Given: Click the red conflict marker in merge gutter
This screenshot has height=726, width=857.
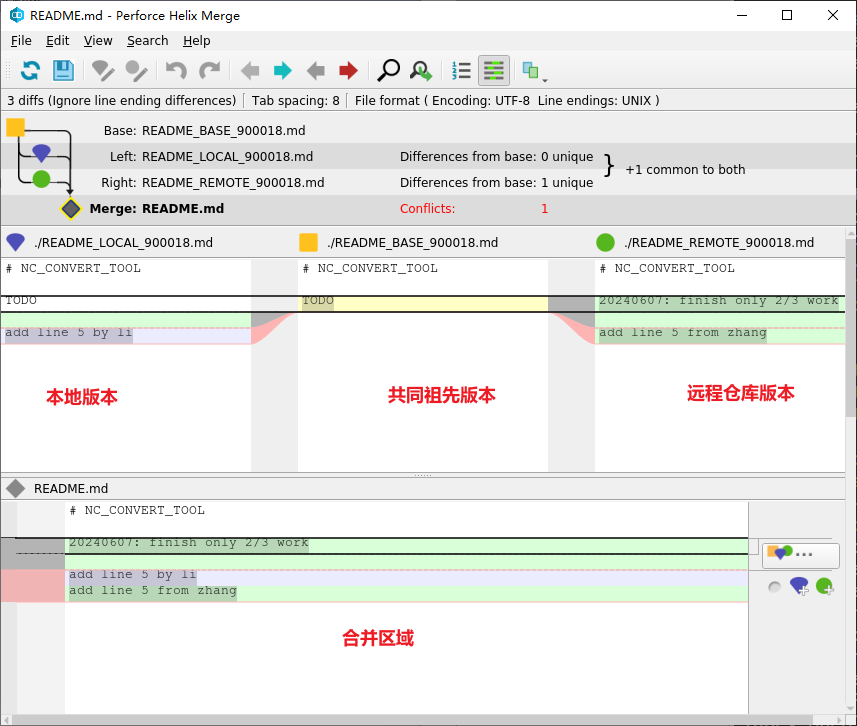Looking at the screenshot, I should pyautogui.click(x=33, y=586).
